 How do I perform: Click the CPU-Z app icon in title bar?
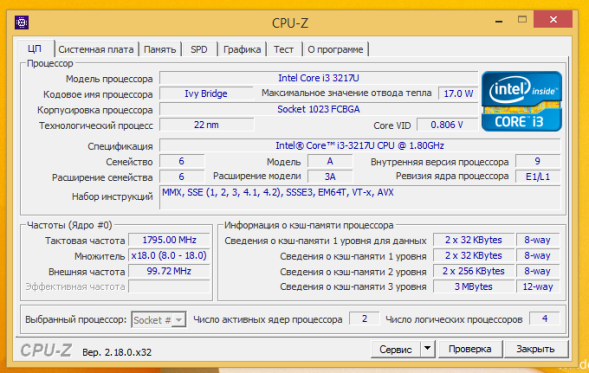click(22, 23)
